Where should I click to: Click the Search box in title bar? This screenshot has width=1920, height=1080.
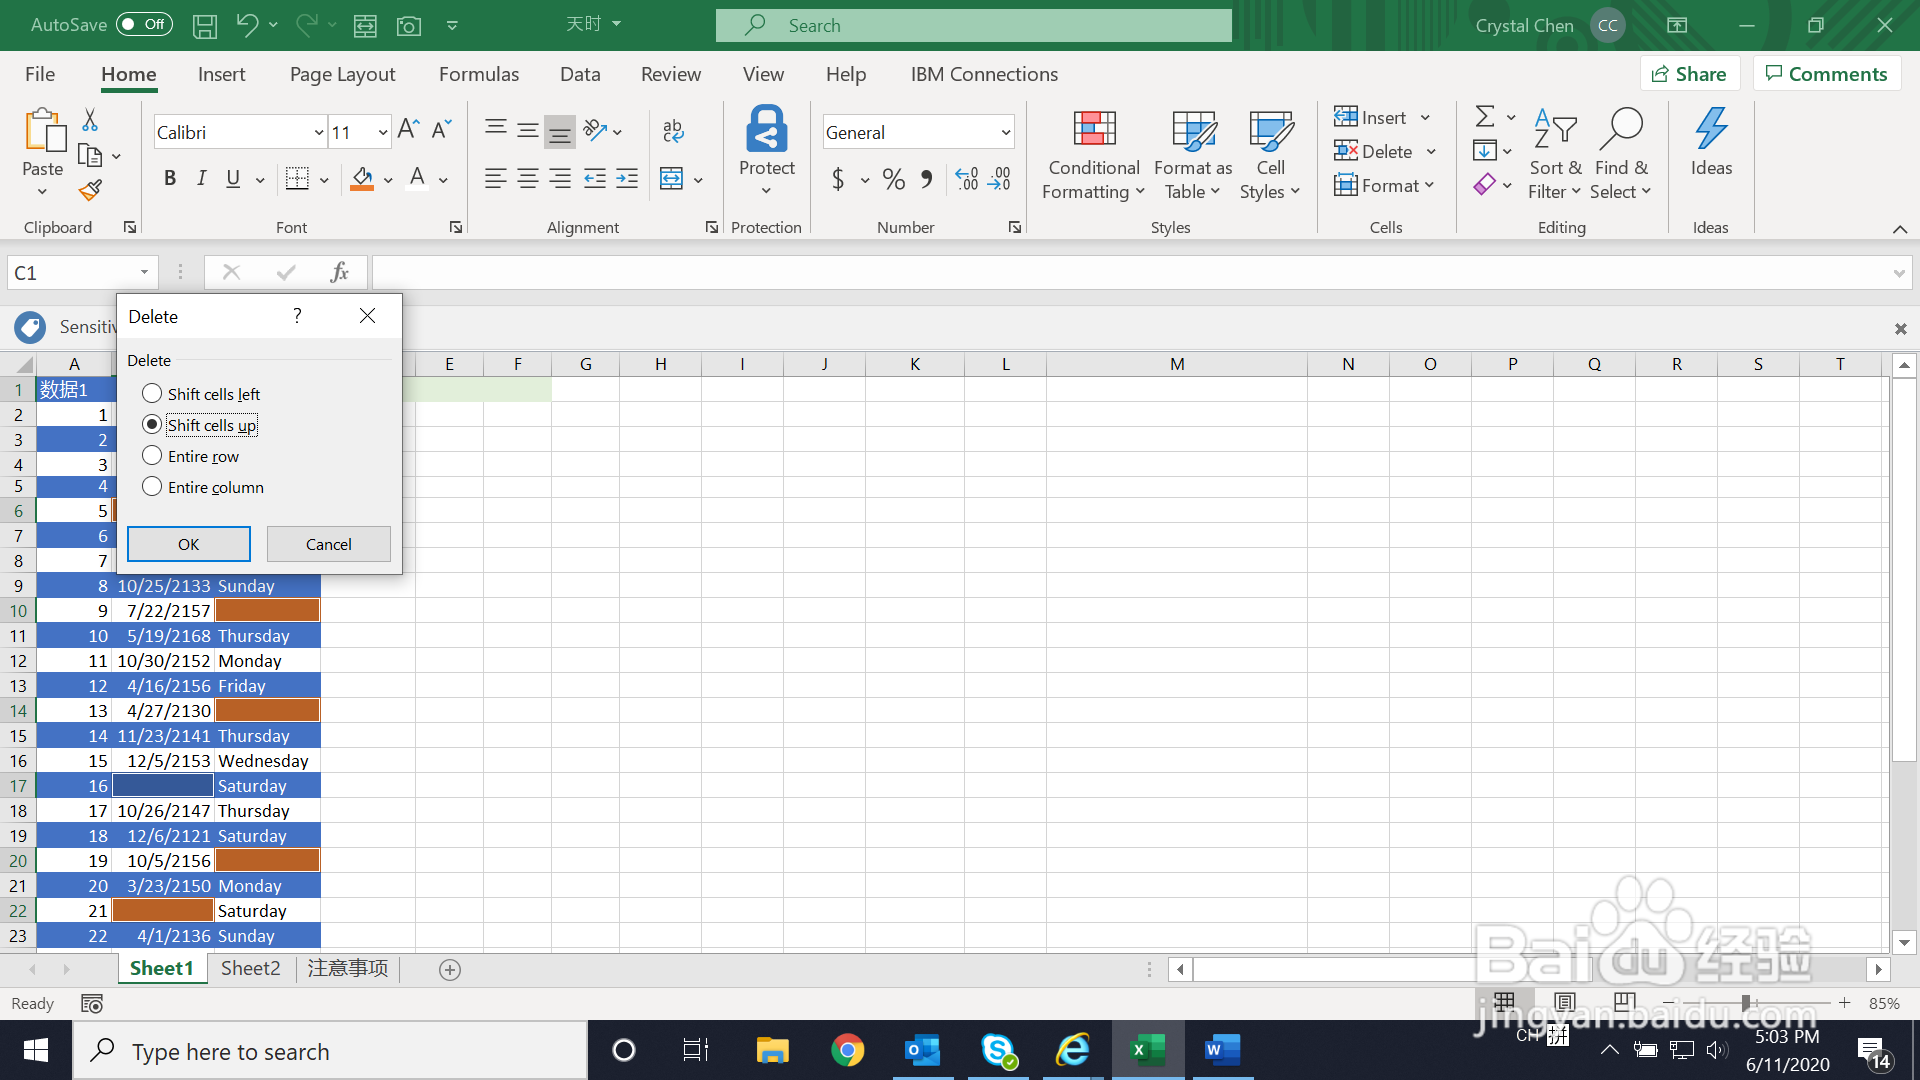[974, 25]
